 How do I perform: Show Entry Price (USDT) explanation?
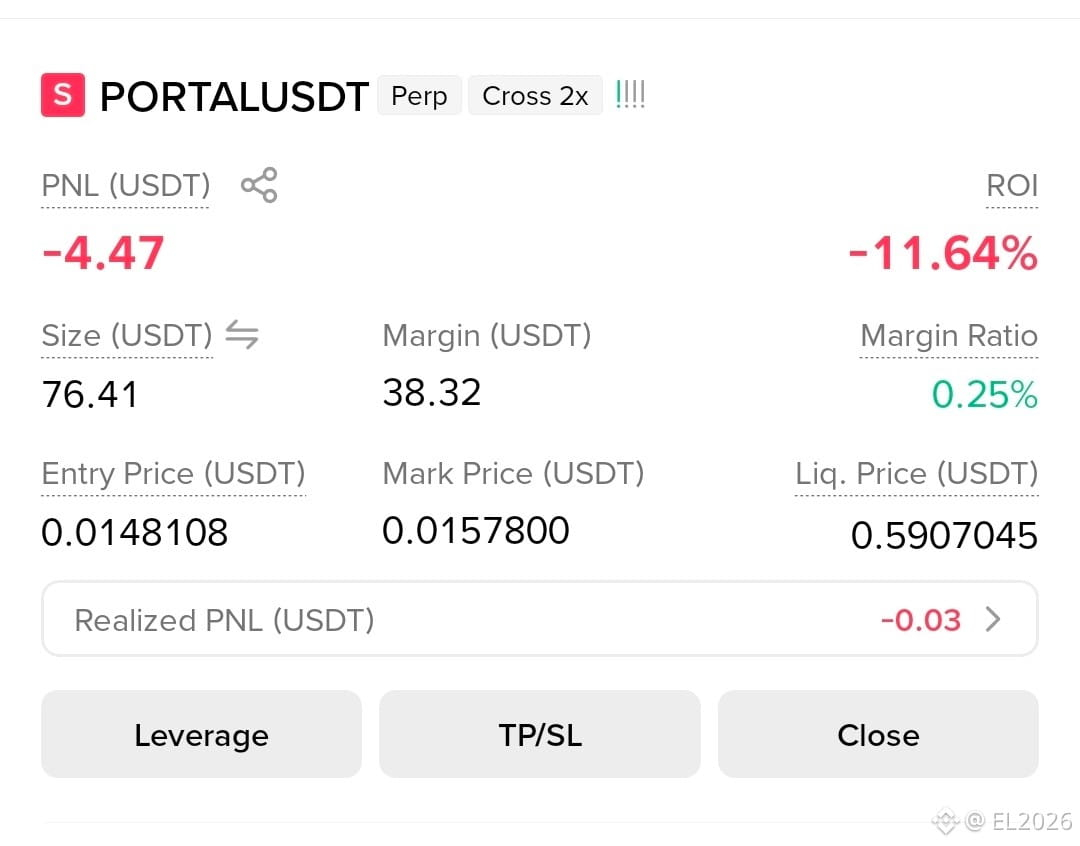(x=173, y=473)
